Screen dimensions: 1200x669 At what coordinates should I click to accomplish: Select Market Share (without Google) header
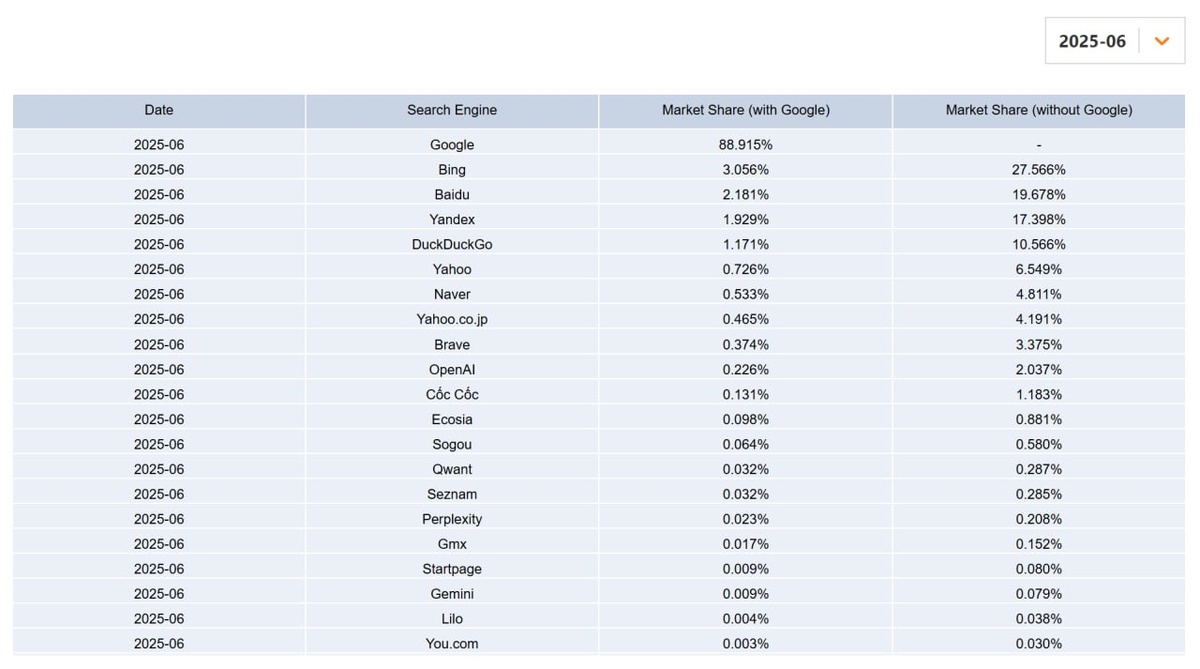[x=1039, y=110]
